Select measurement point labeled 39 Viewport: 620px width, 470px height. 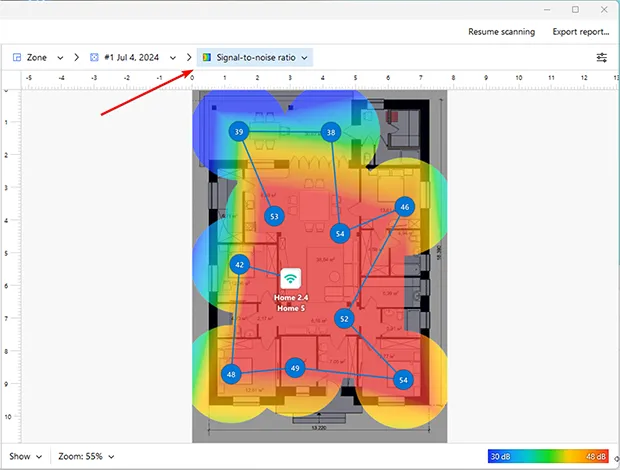(x=238, y=132)
